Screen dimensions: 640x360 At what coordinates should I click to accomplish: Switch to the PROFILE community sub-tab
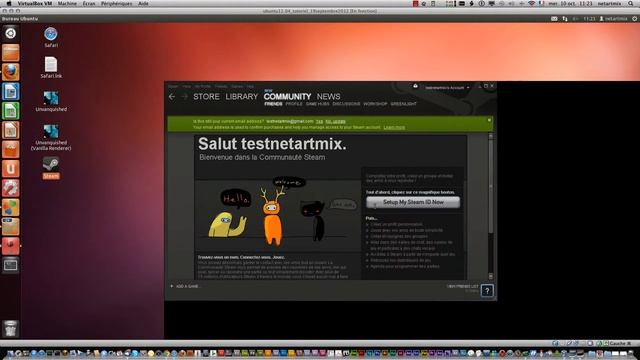(294, 104)
